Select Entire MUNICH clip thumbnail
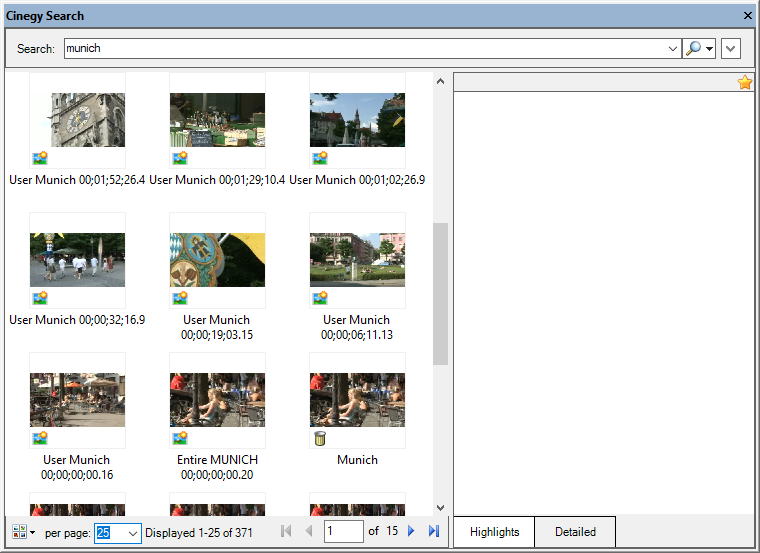Image resolution: width=760 pixels, height=553 pixels. click(x=218, y=400)
